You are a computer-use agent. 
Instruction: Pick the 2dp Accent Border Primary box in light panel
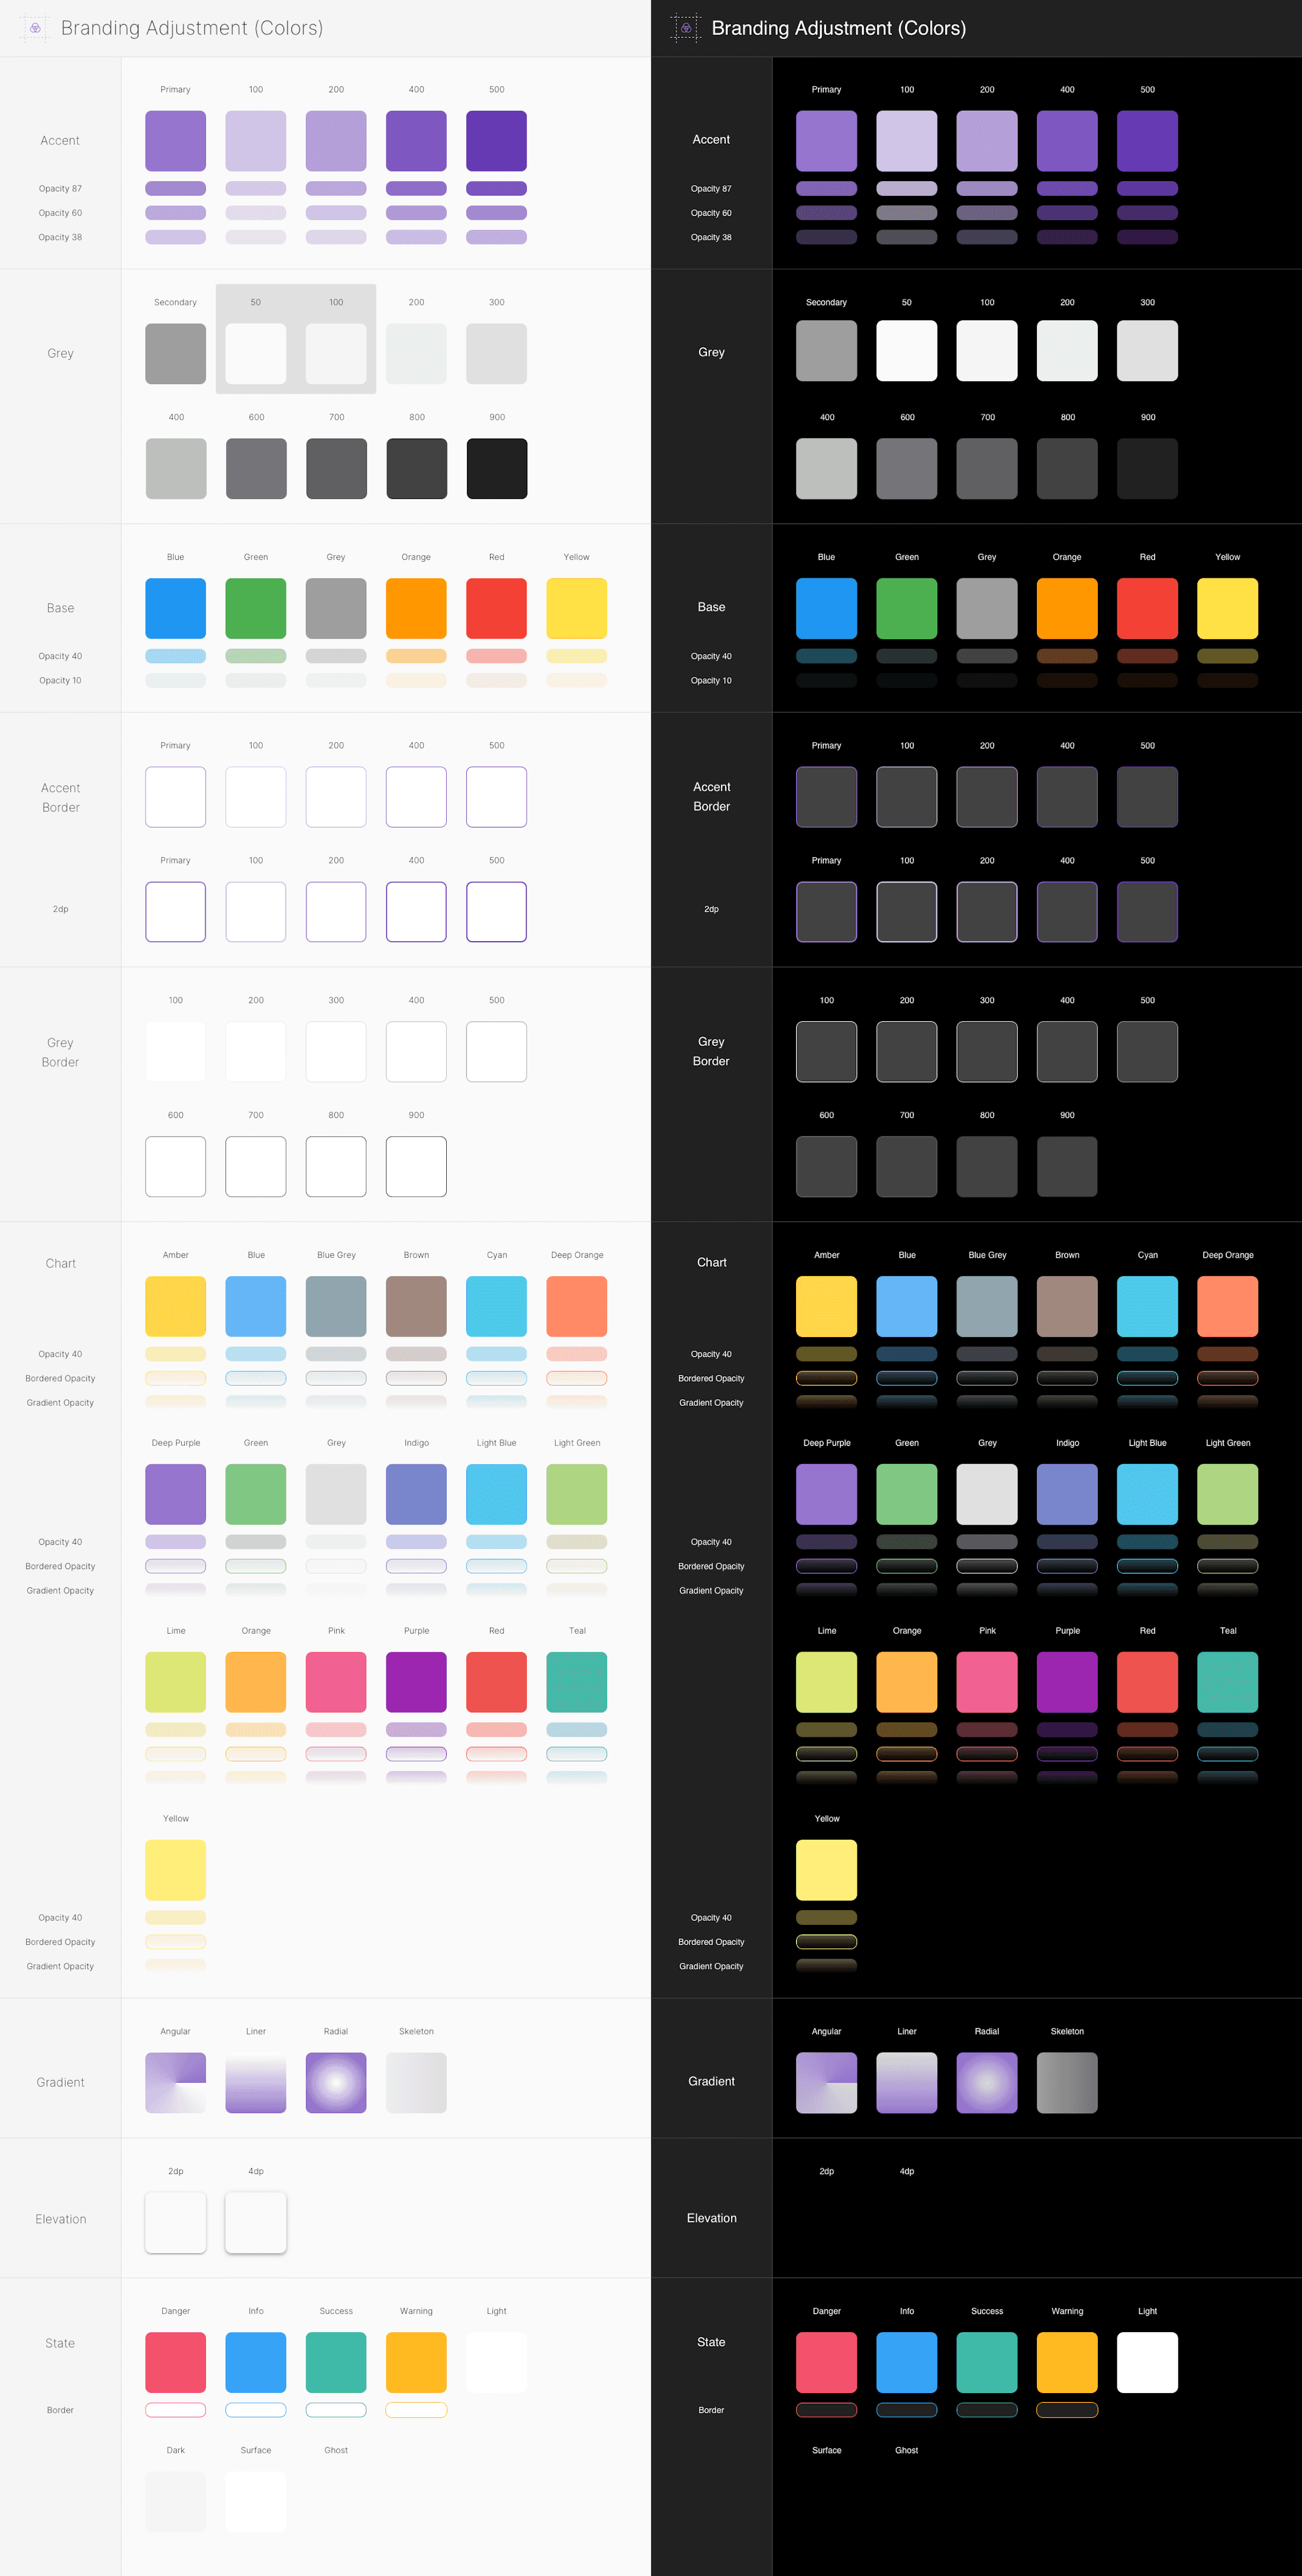pos(176,912)
